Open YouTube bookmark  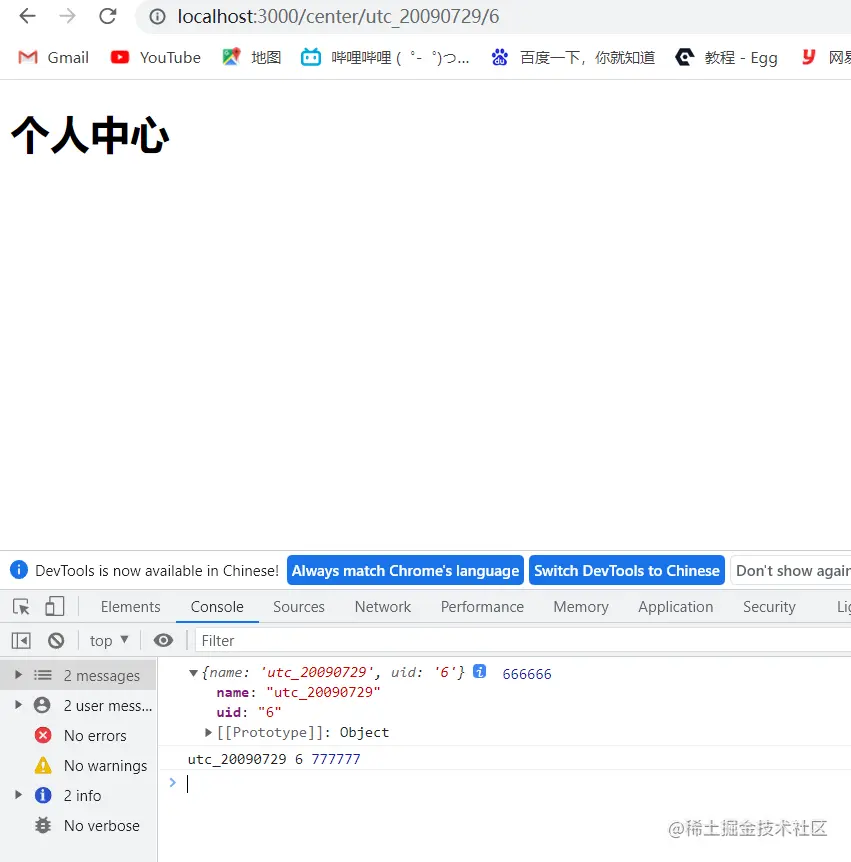tap(156, 57)
